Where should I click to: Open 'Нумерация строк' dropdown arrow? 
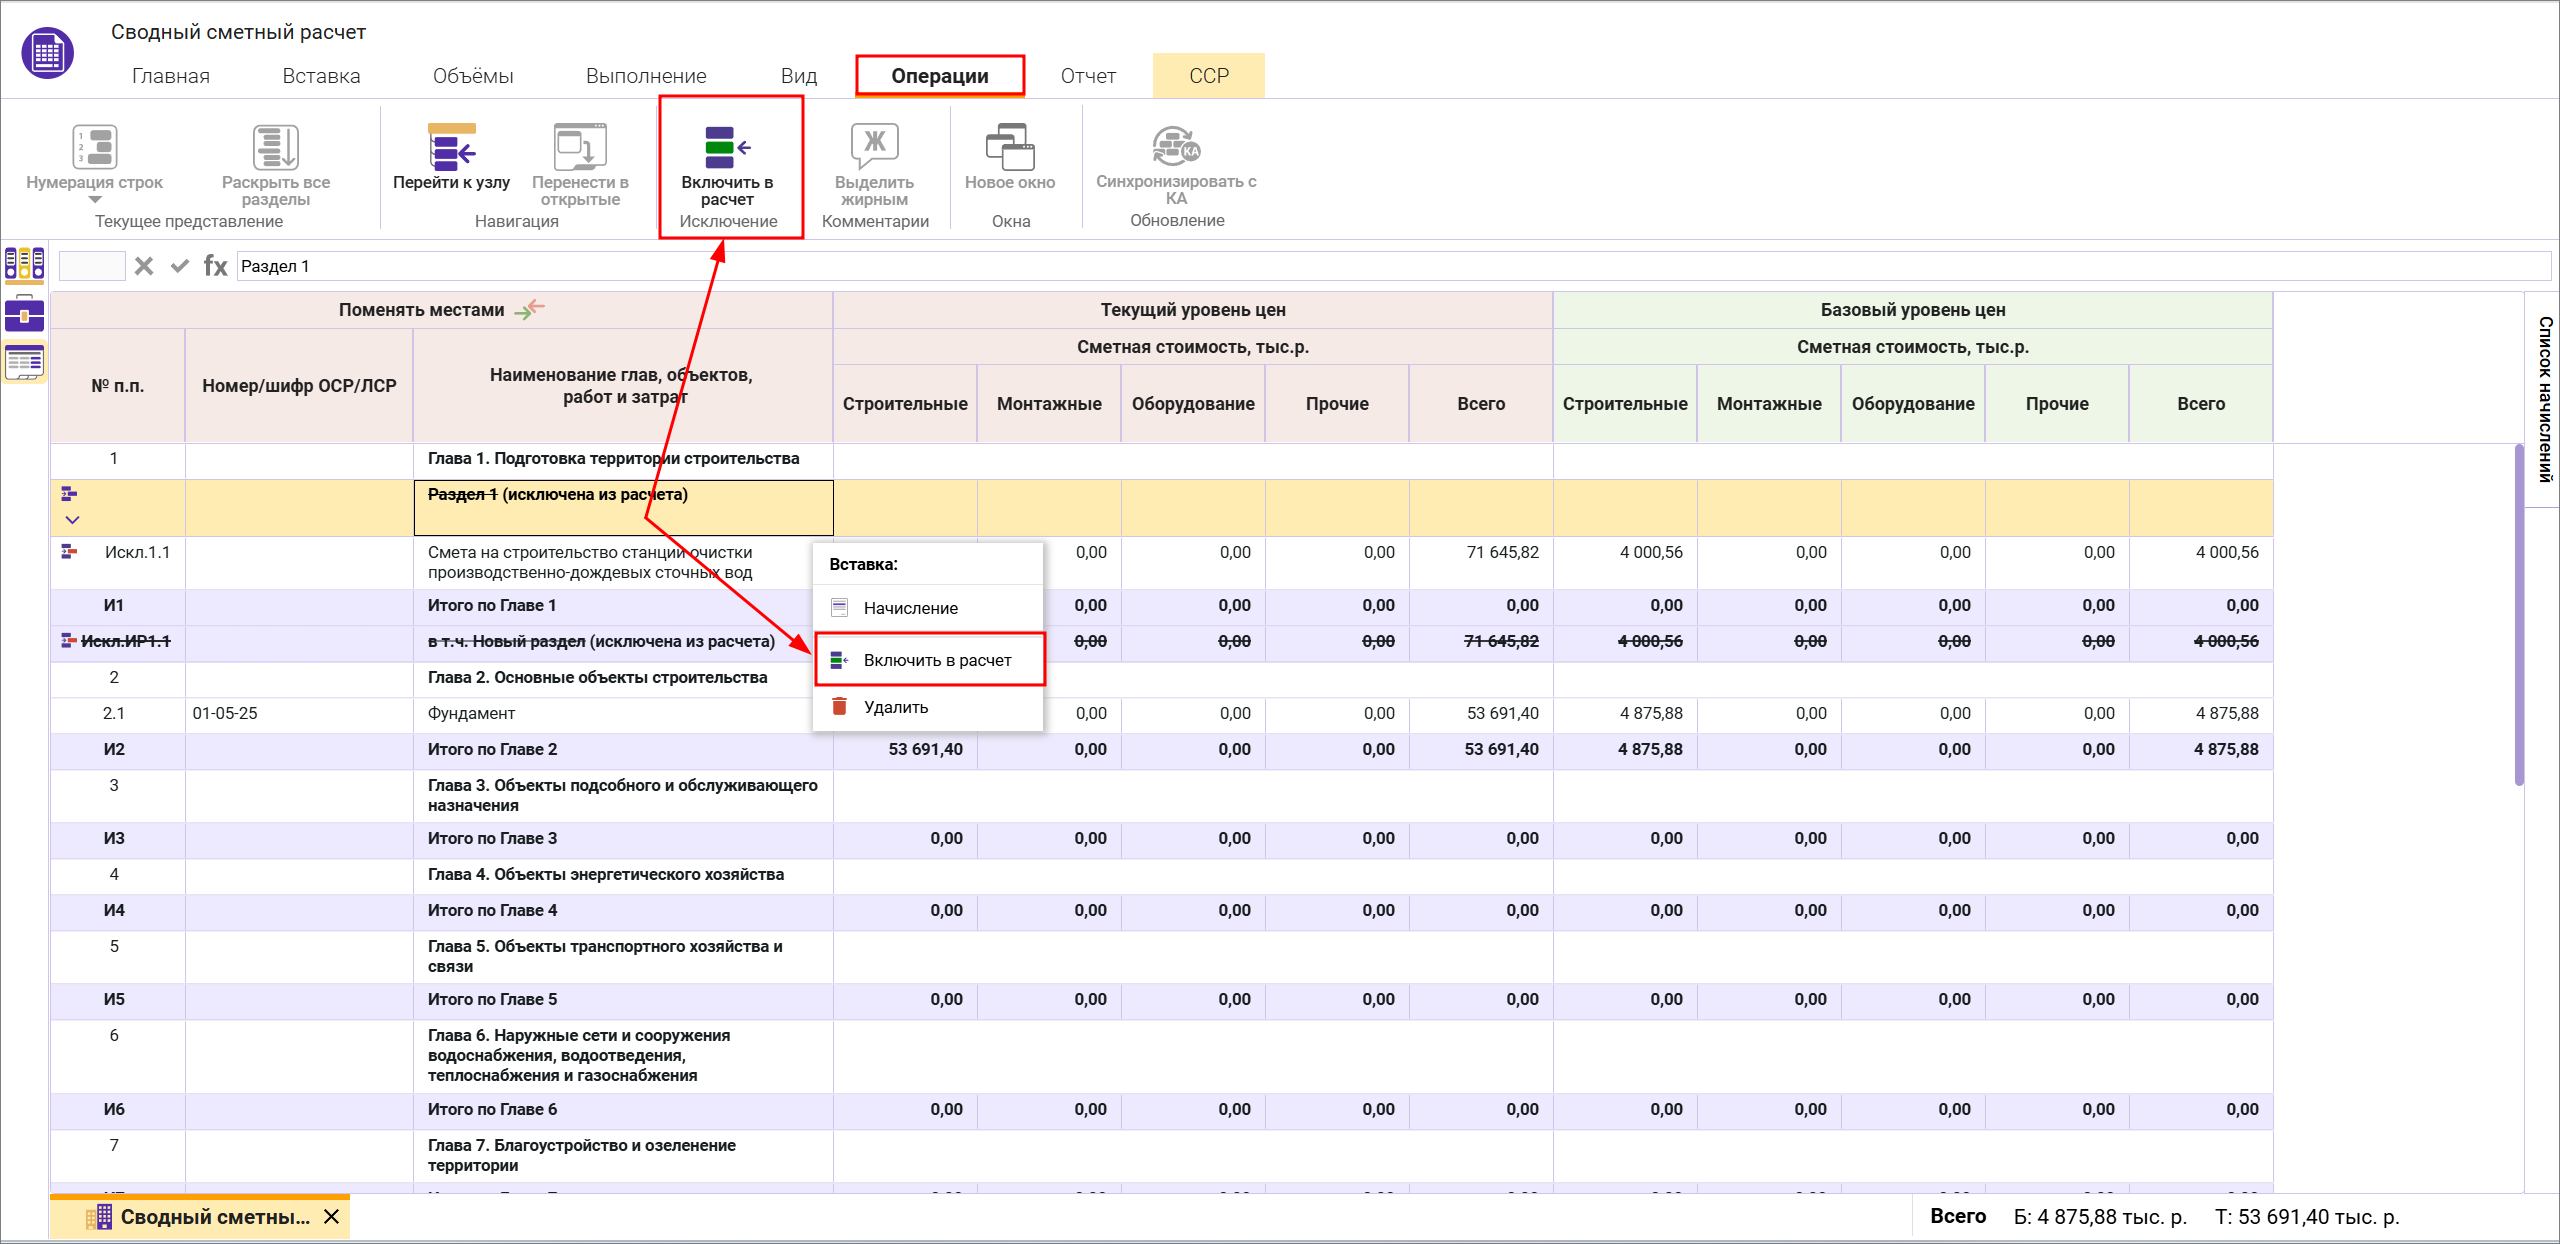(95, 200)
